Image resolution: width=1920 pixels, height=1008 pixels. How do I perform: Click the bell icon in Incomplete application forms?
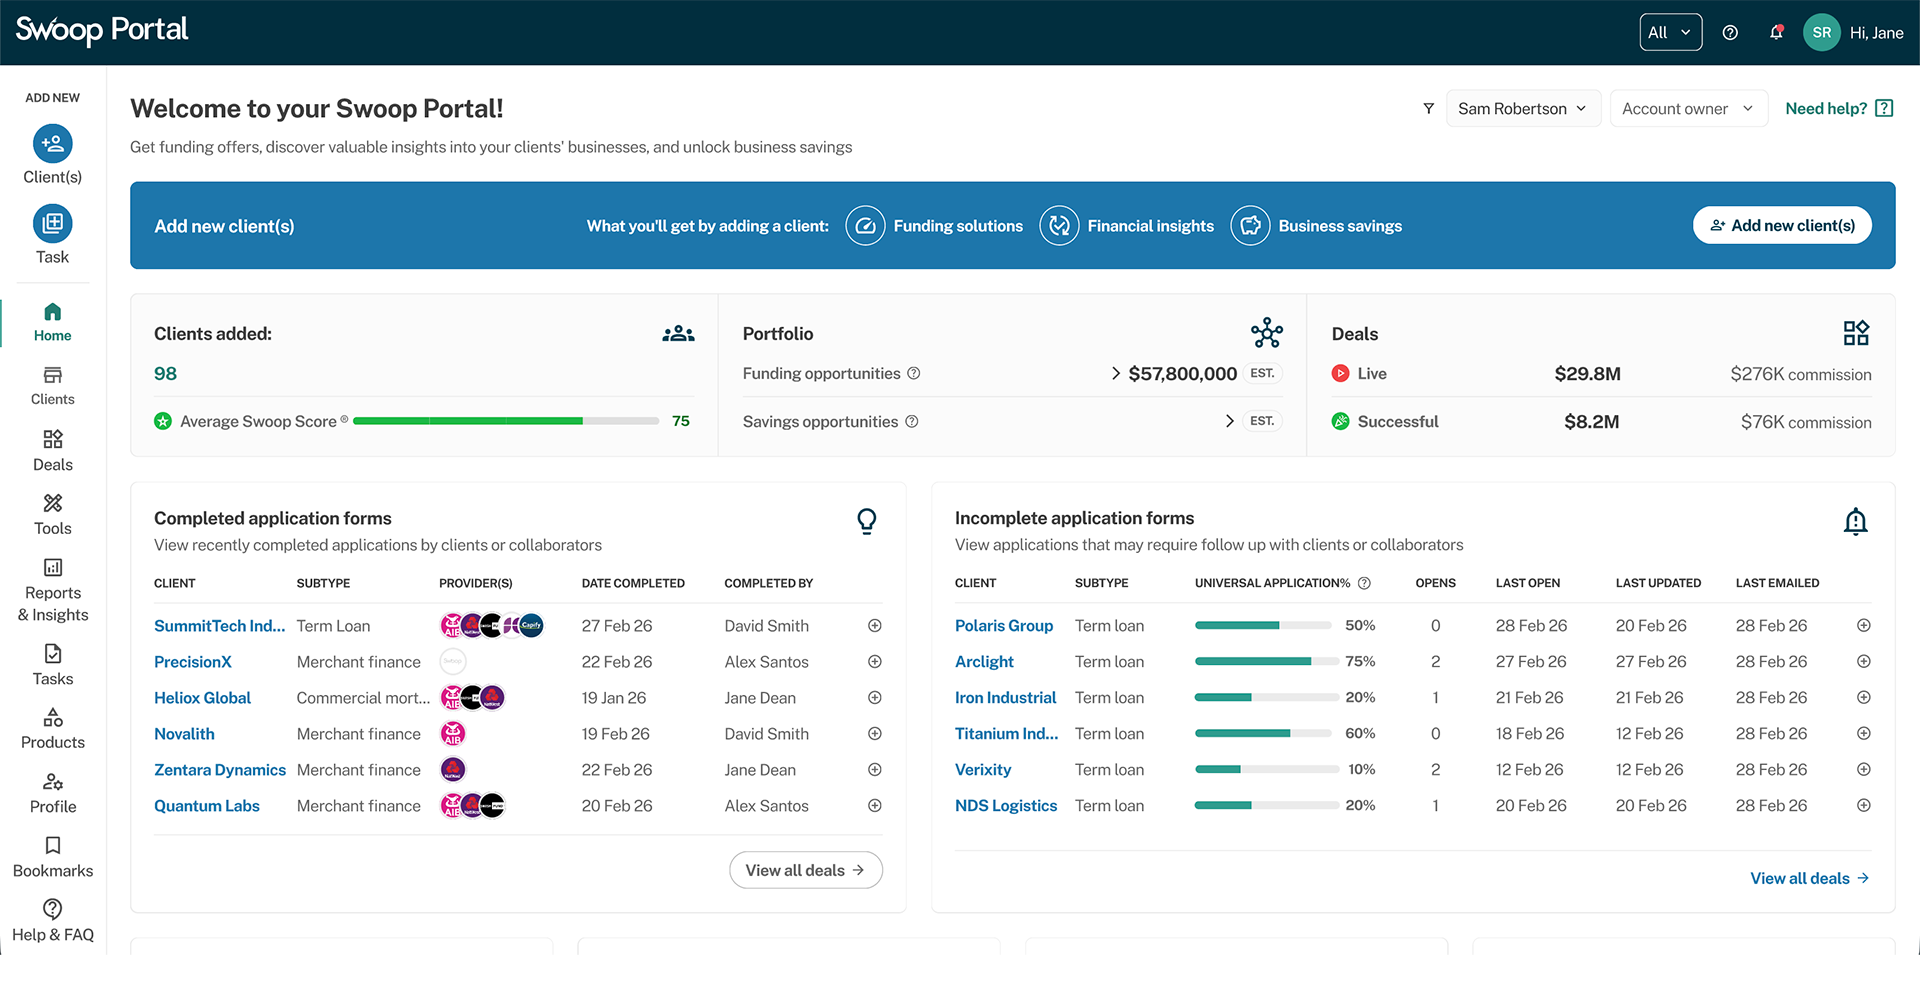pyautogui.click(x=1855, y=521)
